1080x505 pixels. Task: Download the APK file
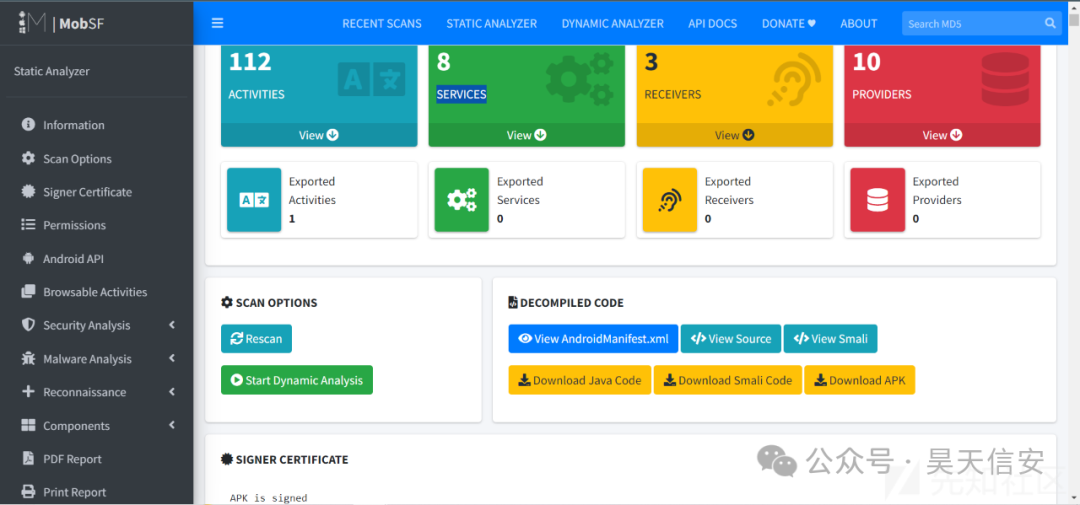click(x=860, y=380)
